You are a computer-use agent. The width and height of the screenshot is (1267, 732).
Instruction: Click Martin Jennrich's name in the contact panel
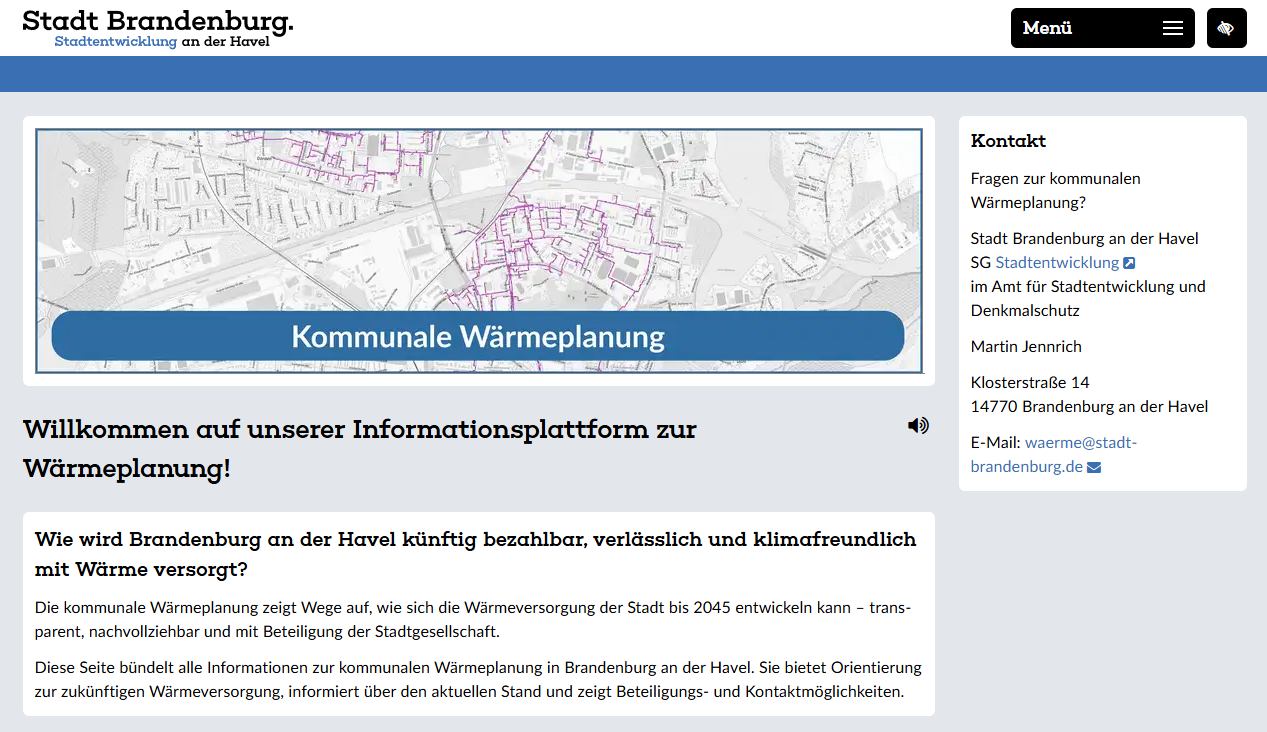(1027, 345)
